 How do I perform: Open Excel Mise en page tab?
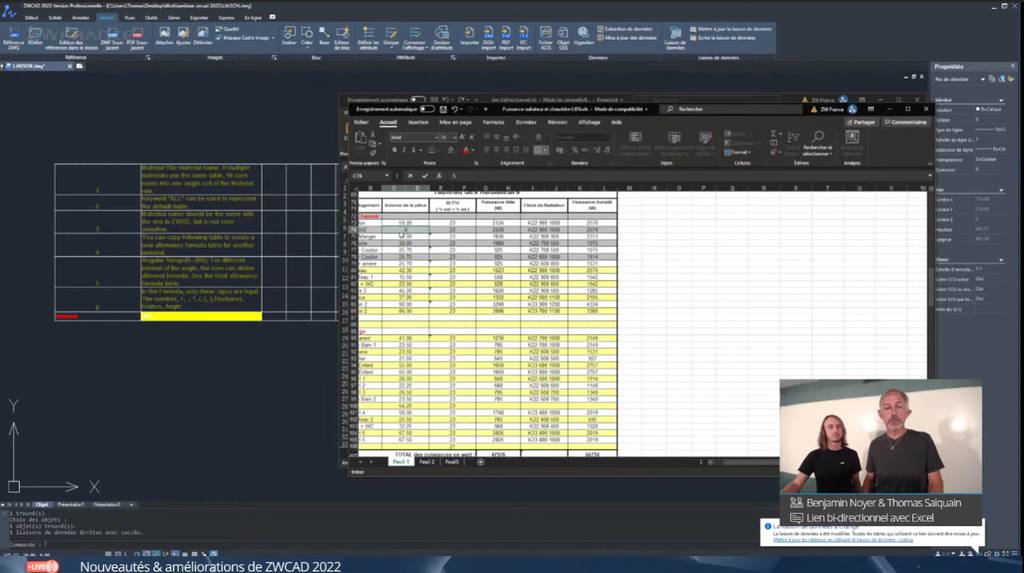pos(455,122)
